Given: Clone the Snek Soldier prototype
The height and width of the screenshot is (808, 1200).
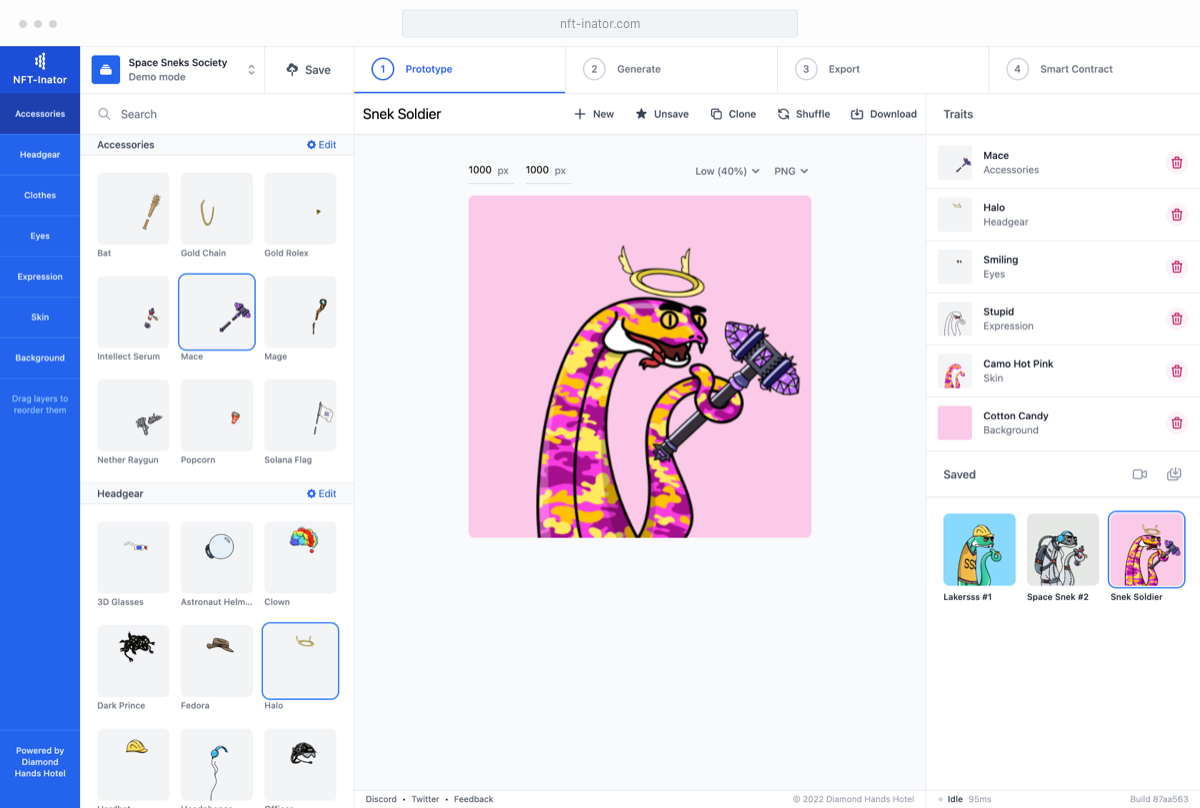Looking at the screenshot, I should tap(732, 114).
